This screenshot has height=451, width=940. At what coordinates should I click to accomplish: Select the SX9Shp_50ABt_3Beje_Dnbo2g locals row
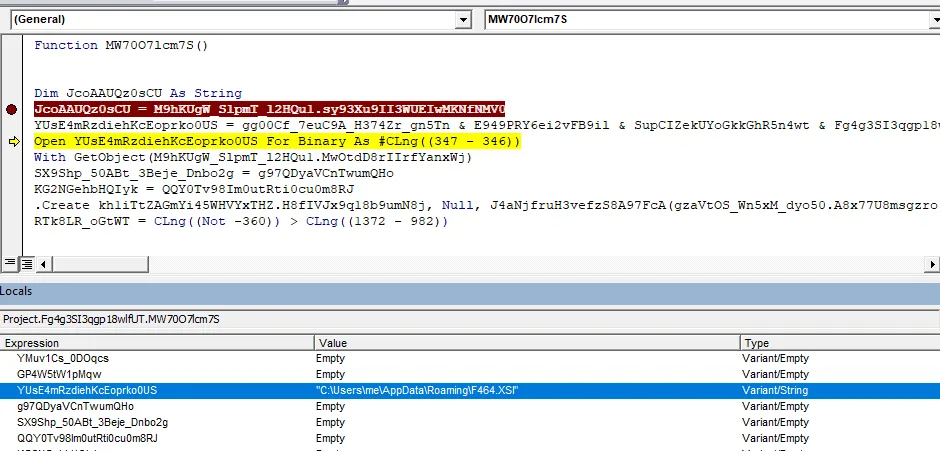(x=470, y=423)
